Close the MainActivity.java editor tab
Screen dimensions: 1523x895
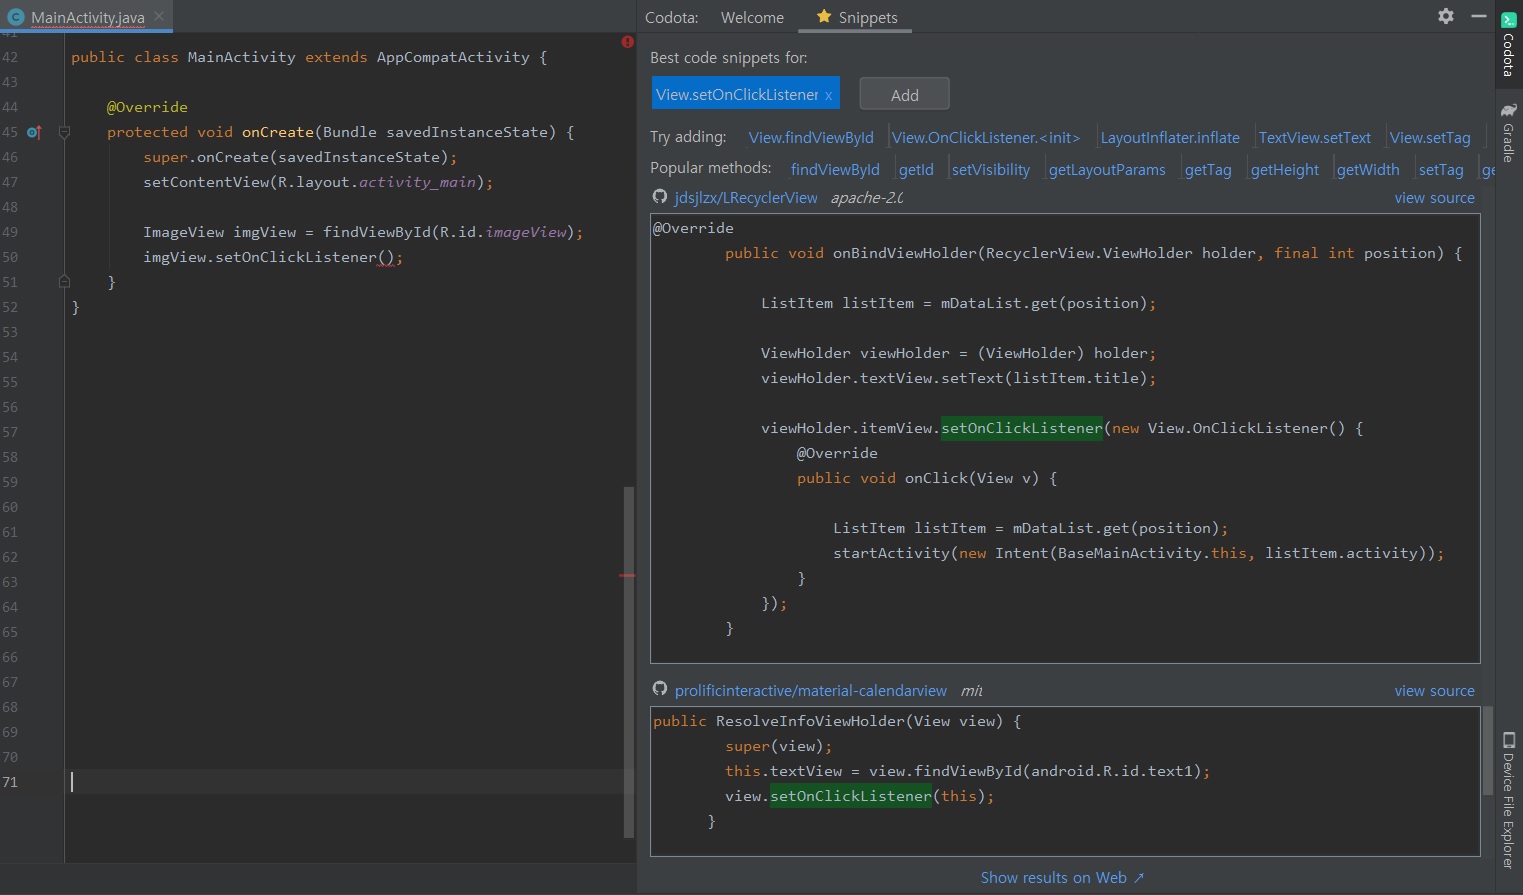159,17
